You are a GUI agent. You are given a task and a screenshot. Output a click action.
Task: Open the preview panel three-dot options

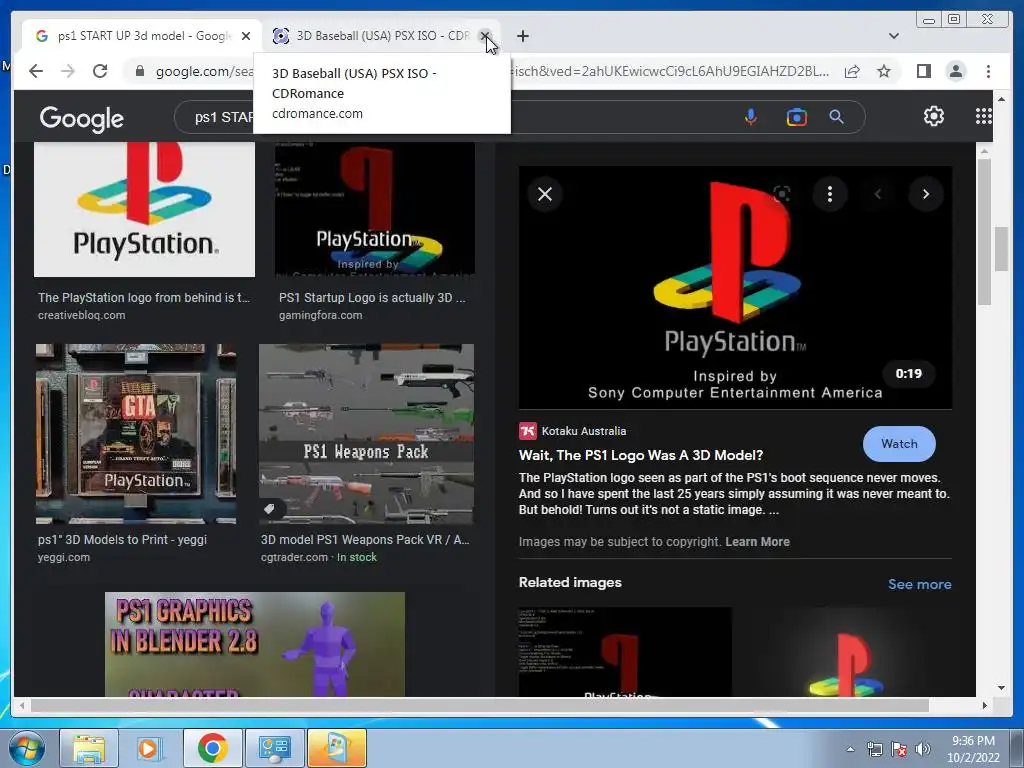click(829, 194)
